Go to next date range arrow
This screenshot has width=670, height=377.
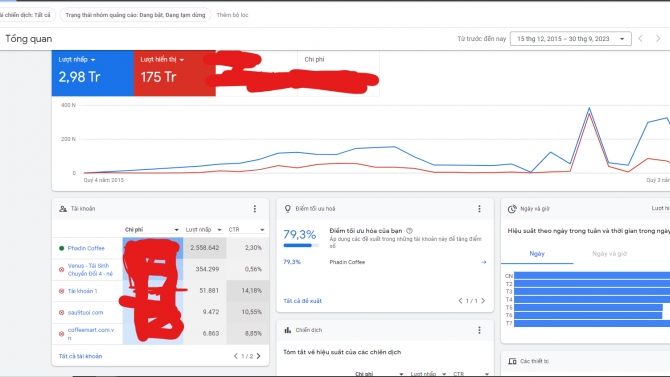click(x=658, y=38)
